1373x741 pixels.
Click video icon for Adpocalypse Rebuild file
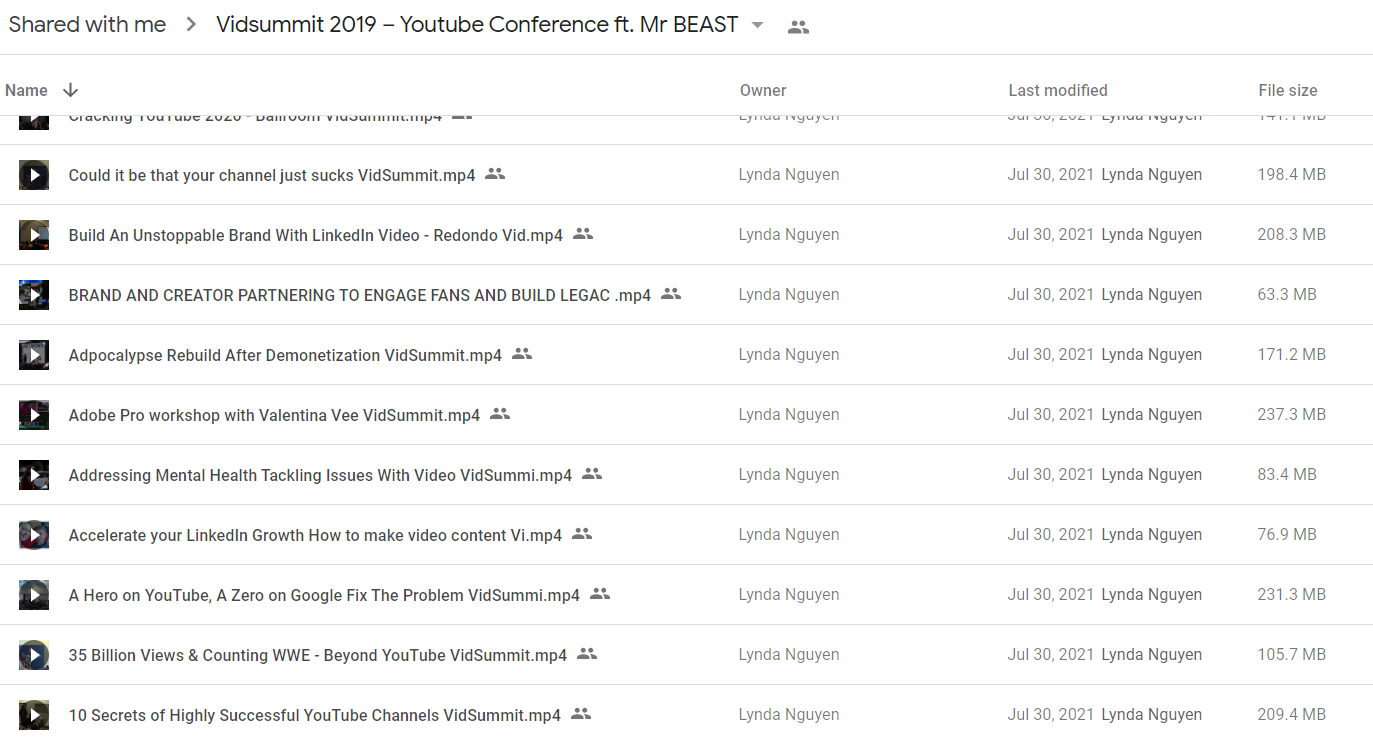34,355
